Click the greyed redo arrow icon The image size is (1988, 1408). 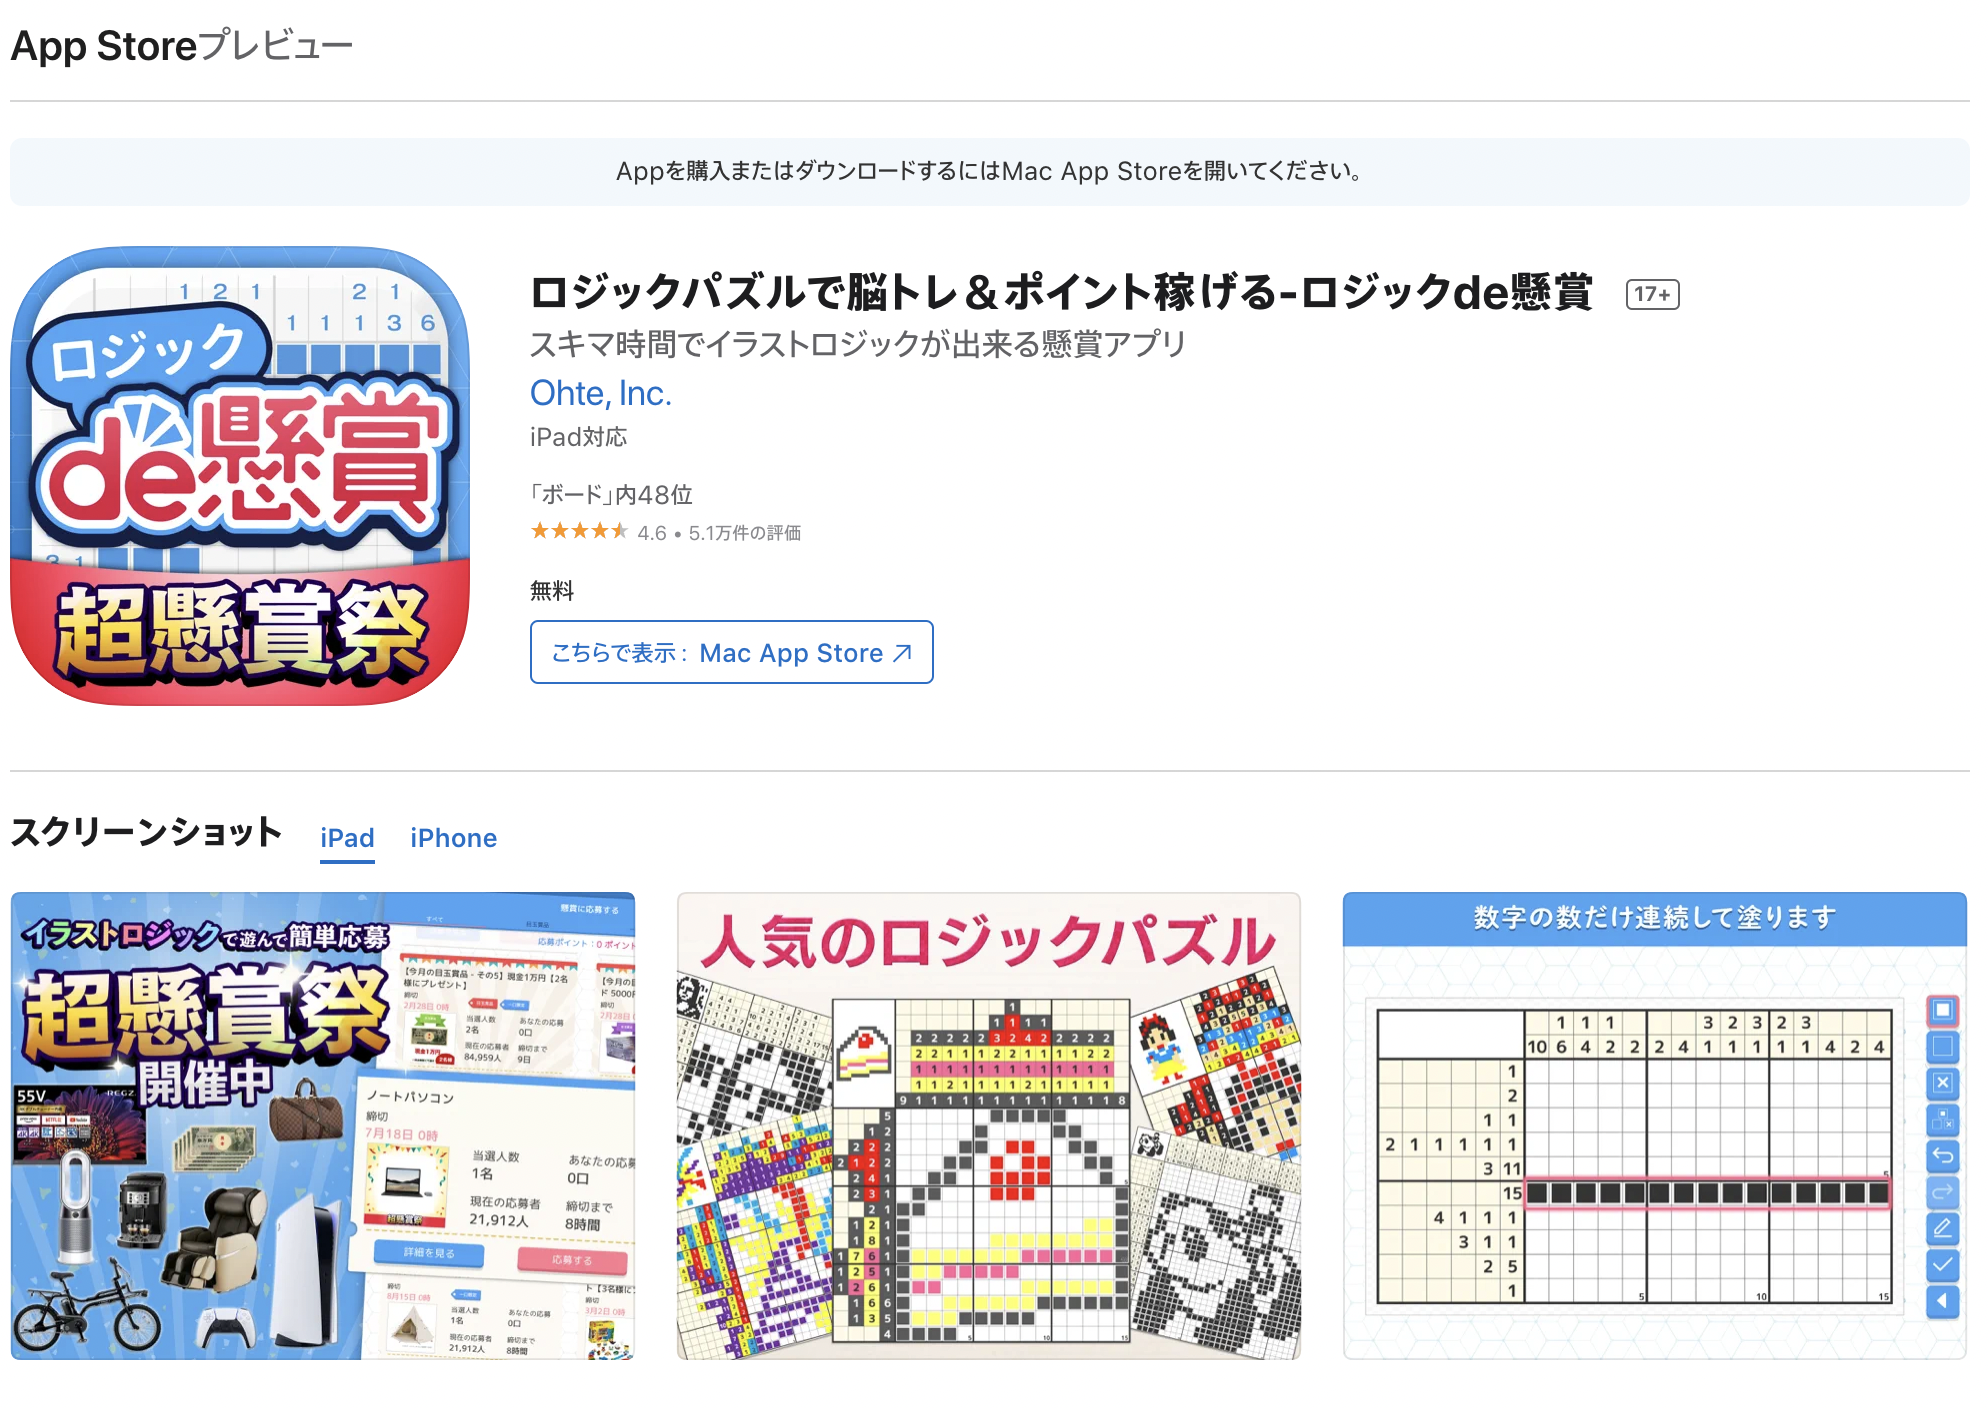click(1942, 1192)
